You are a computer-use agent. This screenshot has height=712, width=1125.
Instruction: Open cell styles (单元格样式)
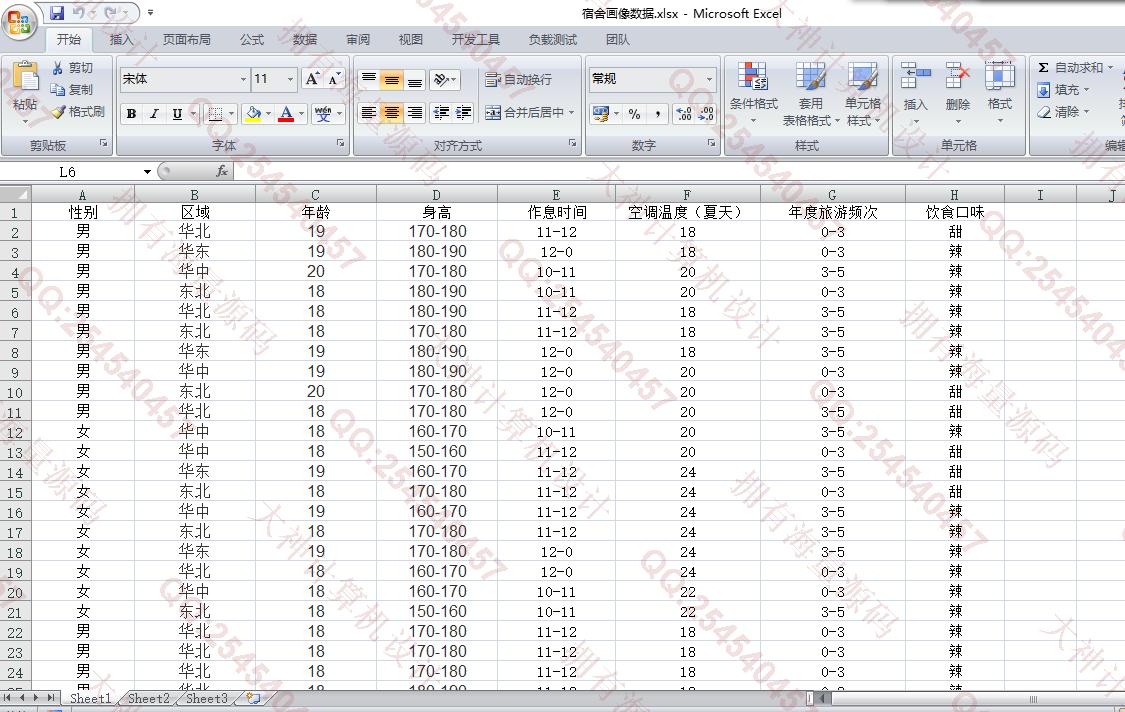[862, 93]
